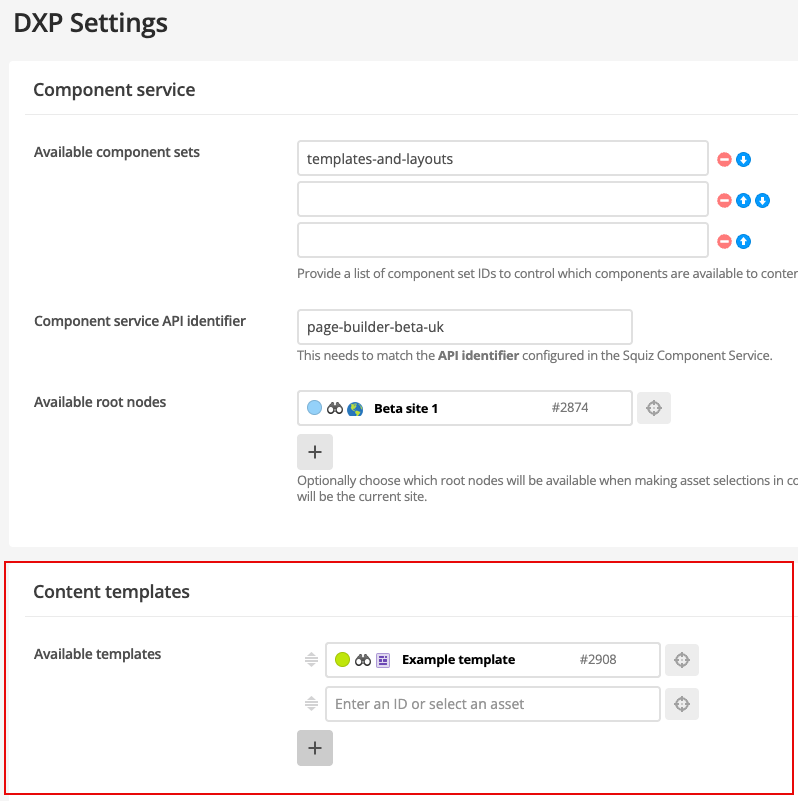Click the blue status circle on Beta site 1
The height and width of the screenshot is (801, 798).
coord(312,408)
